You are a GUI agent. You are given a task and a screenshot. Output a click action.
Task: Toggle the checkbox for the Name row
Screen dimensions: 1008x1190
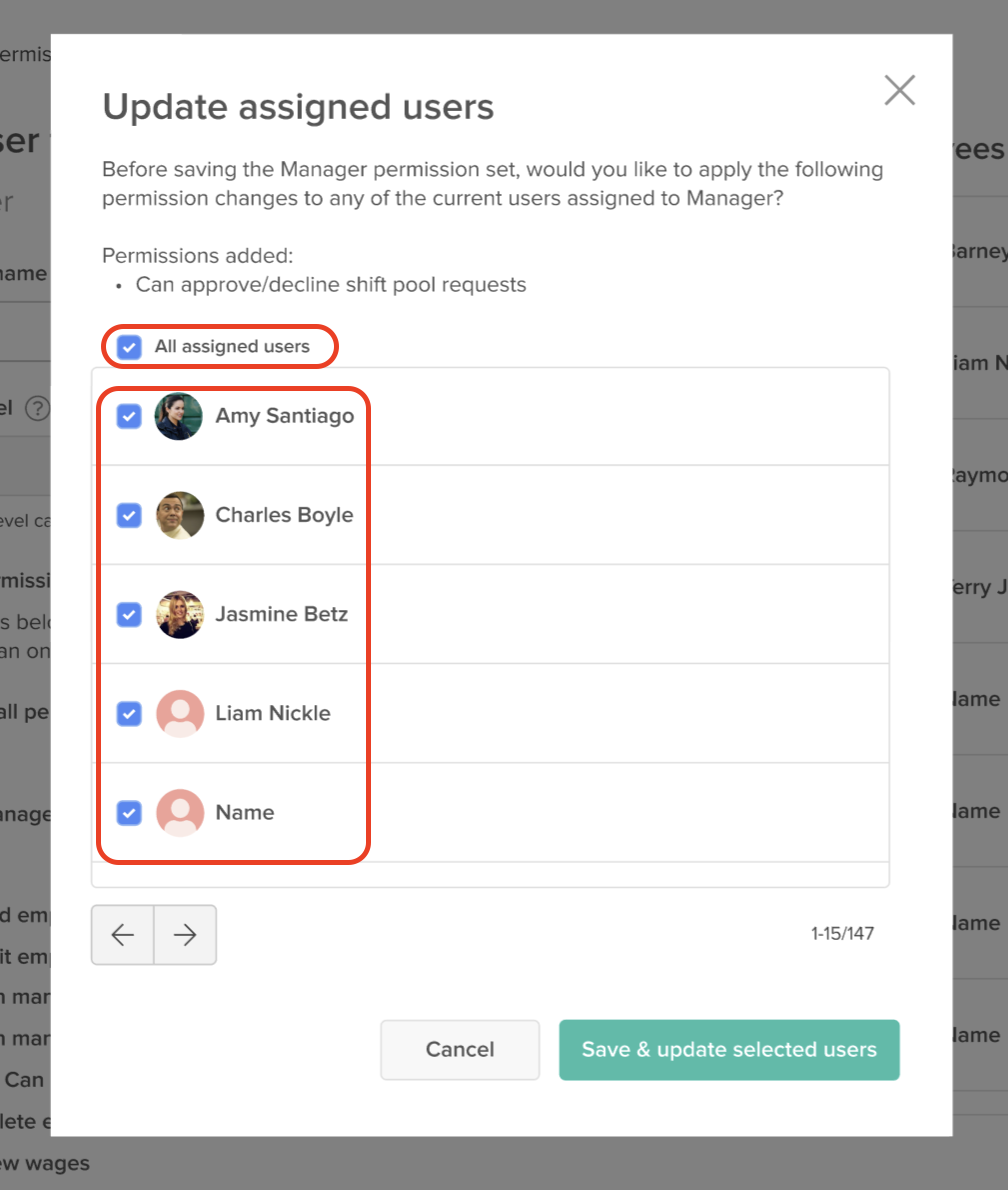pyautogui.click(x=129, y=813)
